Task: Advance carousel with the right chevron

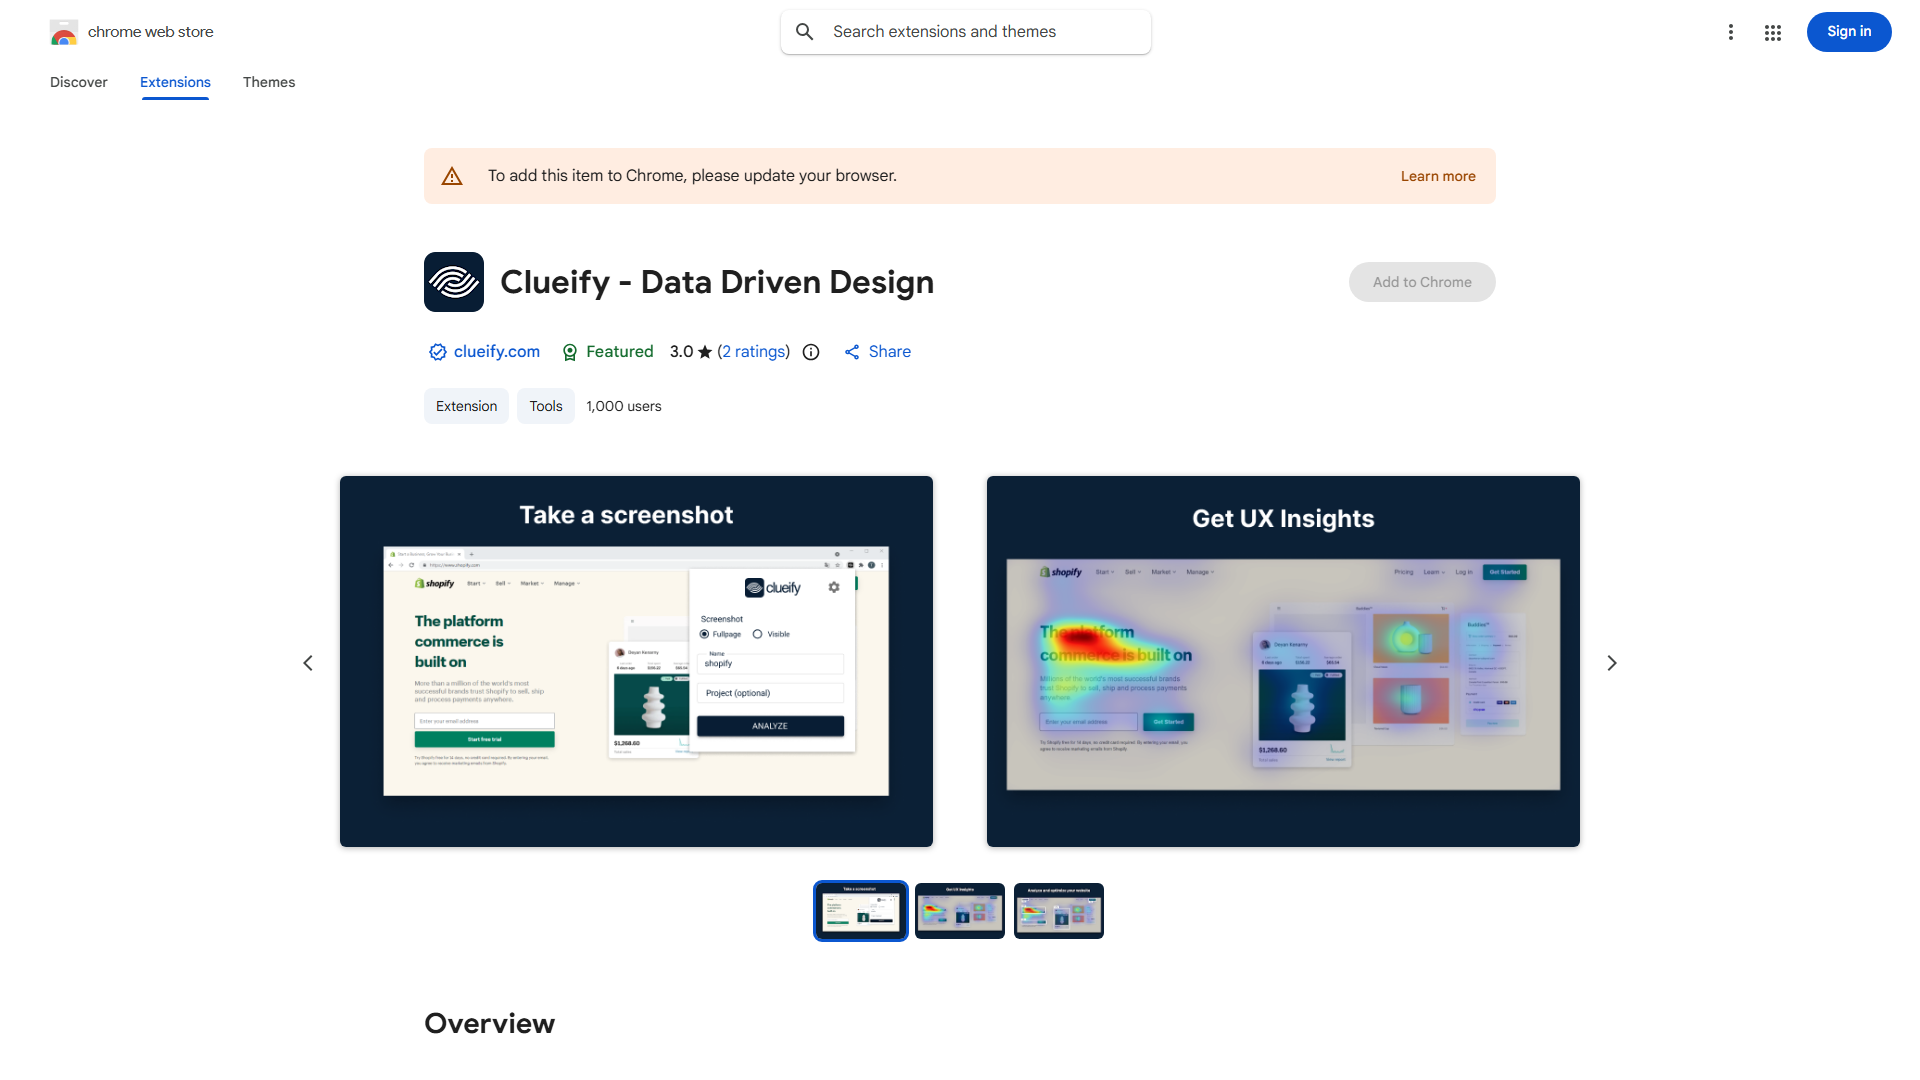Action: (x=1612, y=662)
